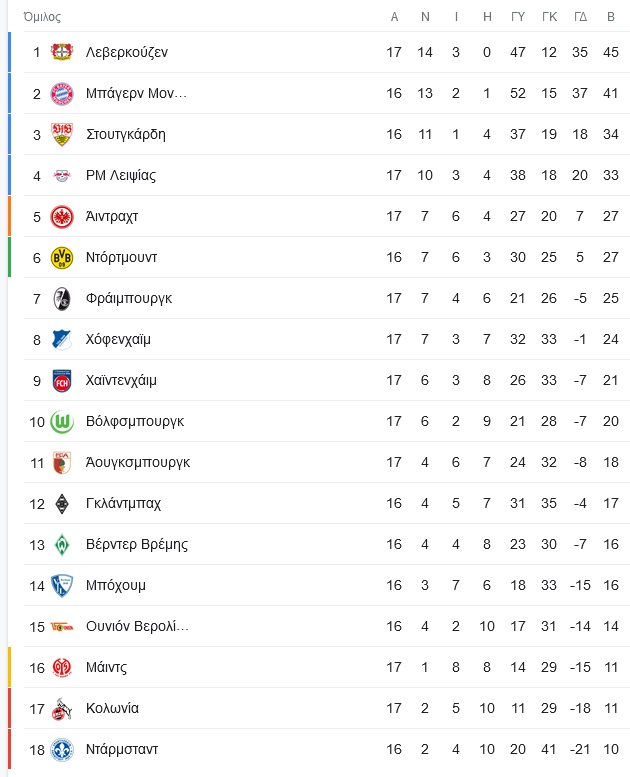The height and width of the screenshot is (777, 630).
Task: Select the Wolfsburg green W logo
Action: tap(62, 422)
